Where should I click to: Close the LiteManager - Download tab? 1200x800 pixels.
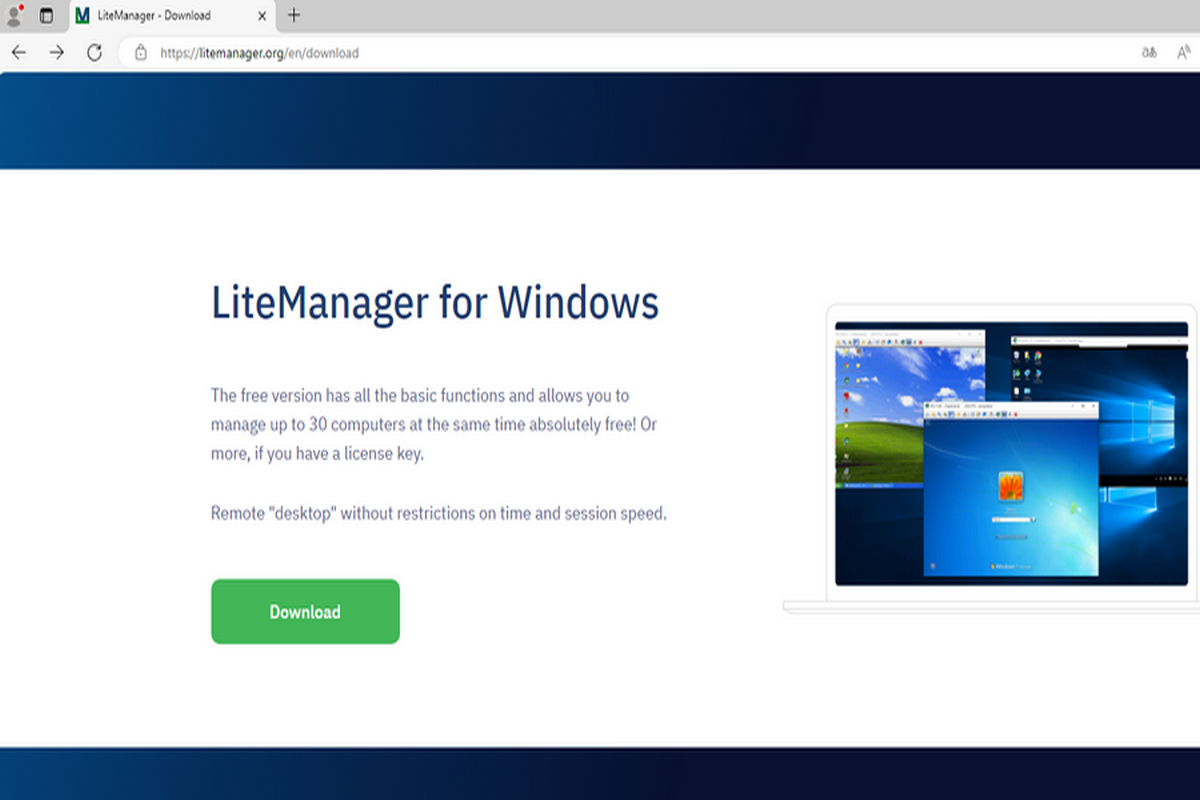(x=263, y=16)
